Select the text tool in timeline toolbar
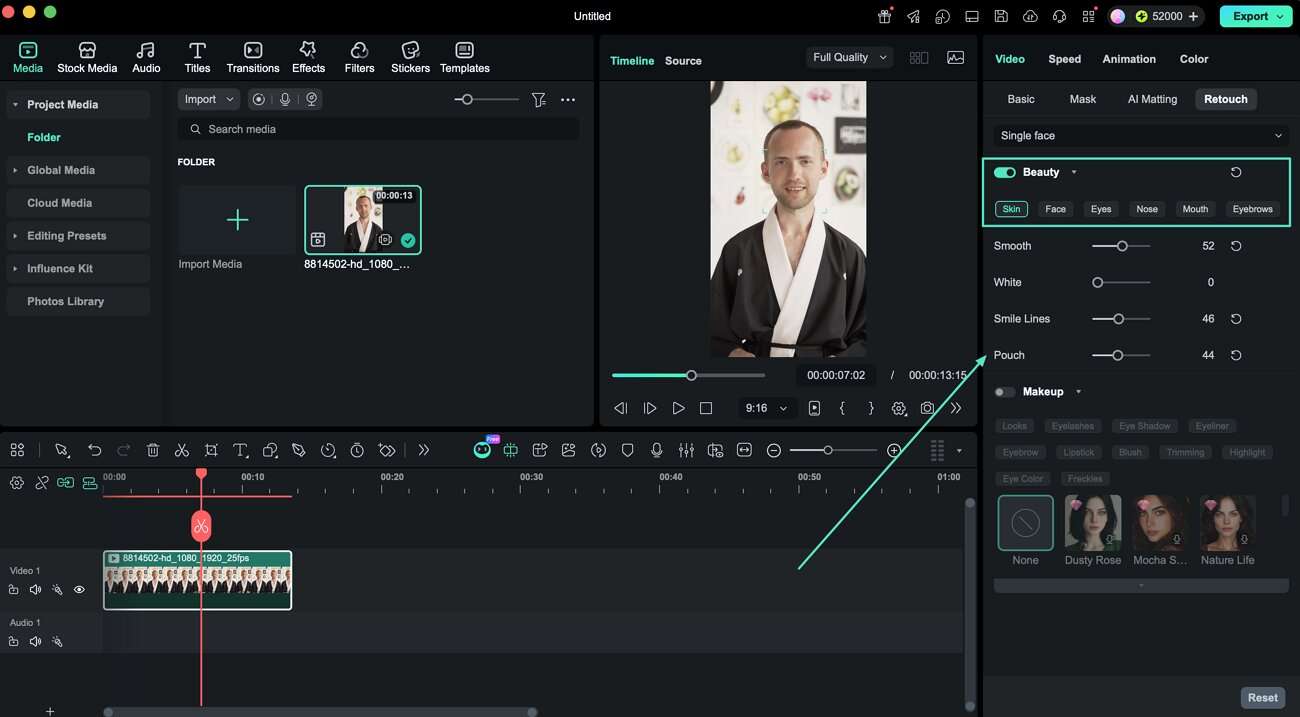Screen dimensions: 1300x717 pos(240,451)
